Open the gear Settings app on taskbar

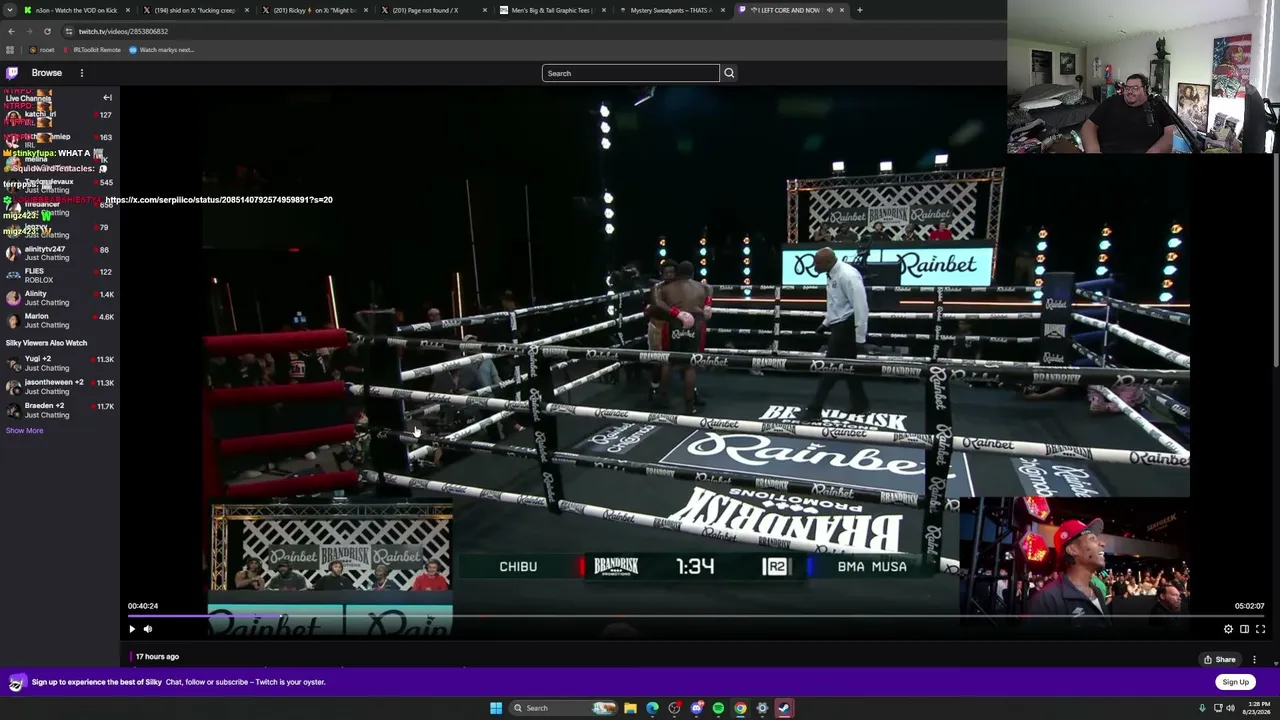click(x=762, y=708)
